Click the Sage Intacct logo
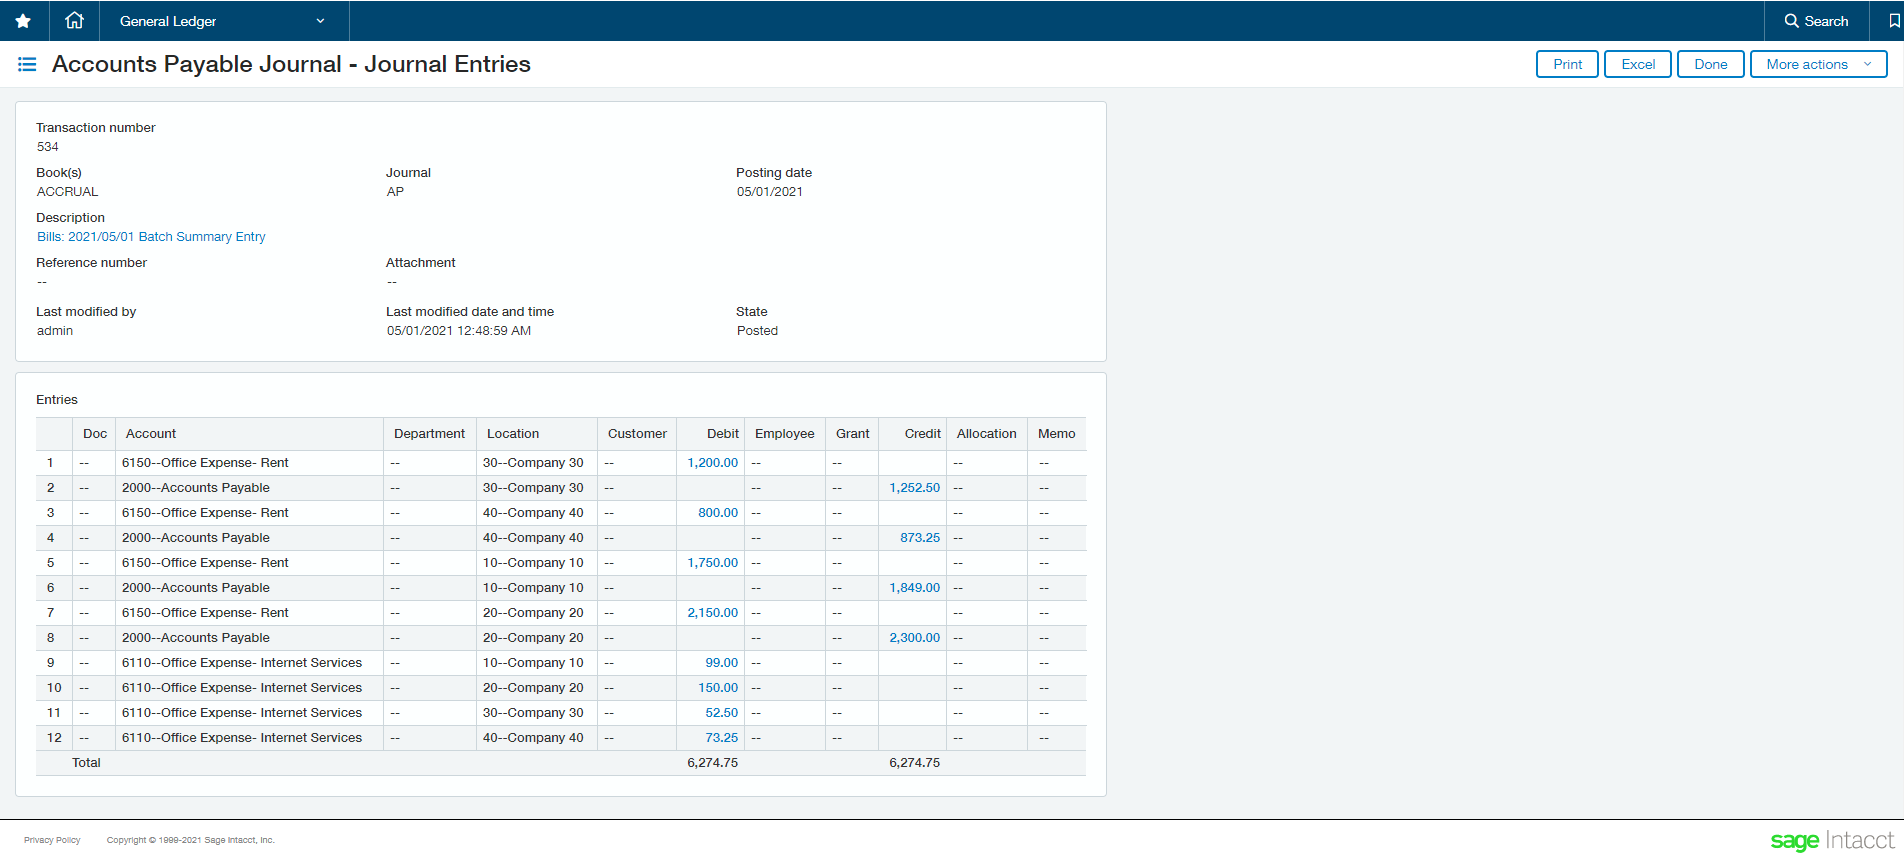The height and width of the screenshot is (860, 1904). [1831, 840]
